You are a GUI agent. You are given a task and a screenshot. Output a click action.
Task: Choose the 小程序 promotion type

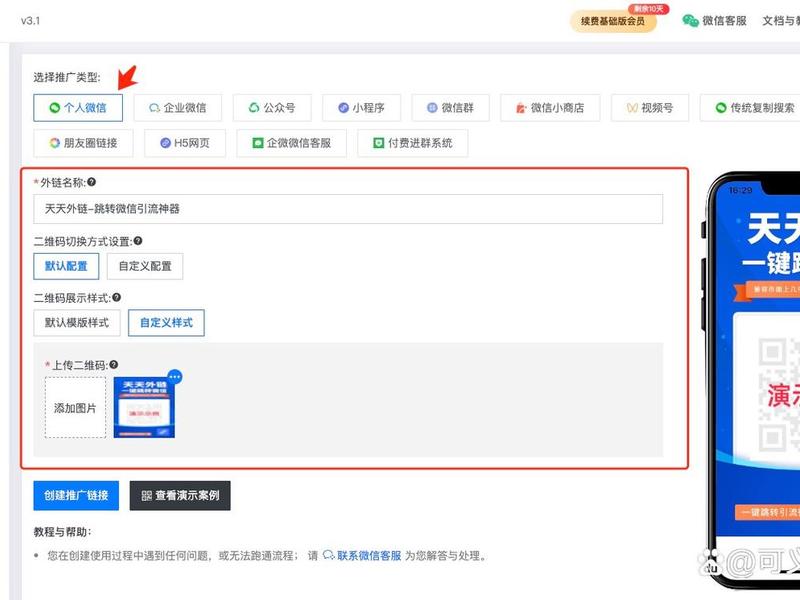[x=361, y=108]
